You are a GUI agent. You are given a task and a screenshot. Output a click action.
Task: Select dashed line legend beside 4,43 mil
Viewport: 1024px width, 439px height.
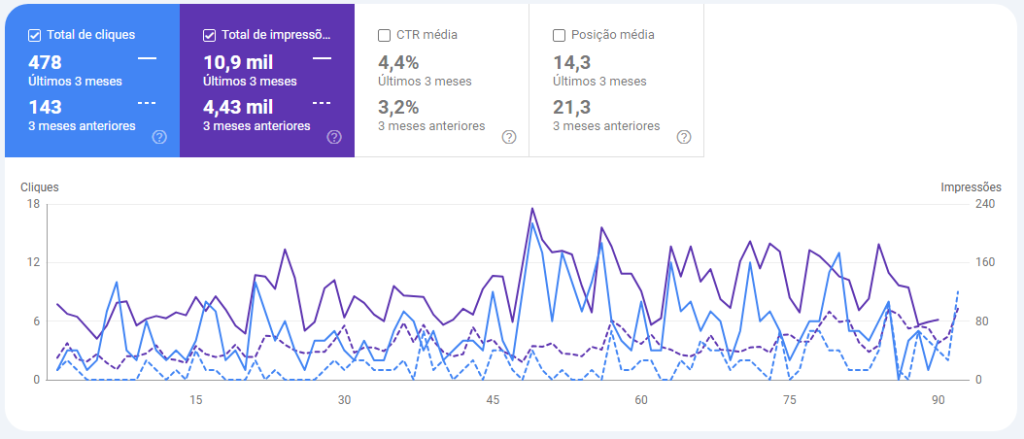[x=322, y=103]
